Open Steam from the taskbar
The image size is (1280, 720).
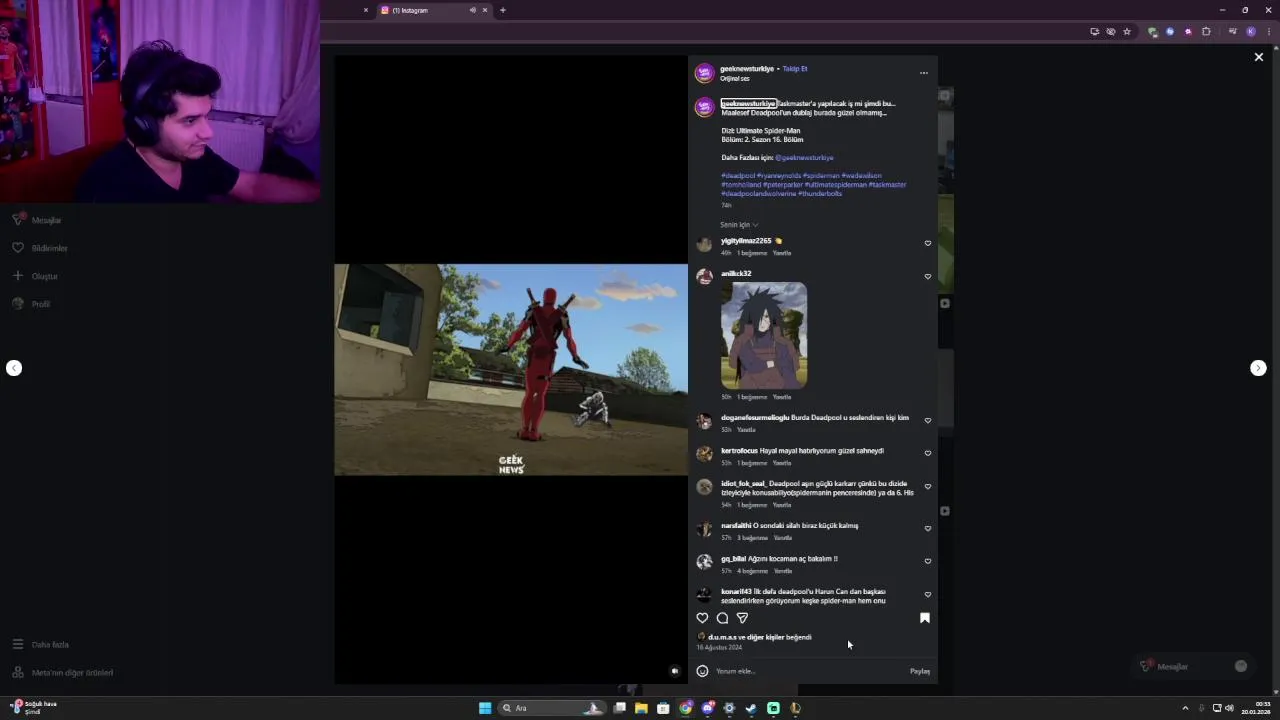[751, 708]
